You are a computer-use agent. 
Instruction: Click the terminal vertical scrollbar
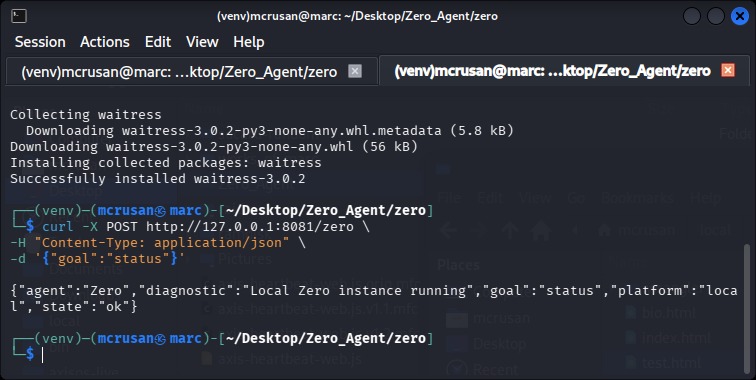coord(747,309)
